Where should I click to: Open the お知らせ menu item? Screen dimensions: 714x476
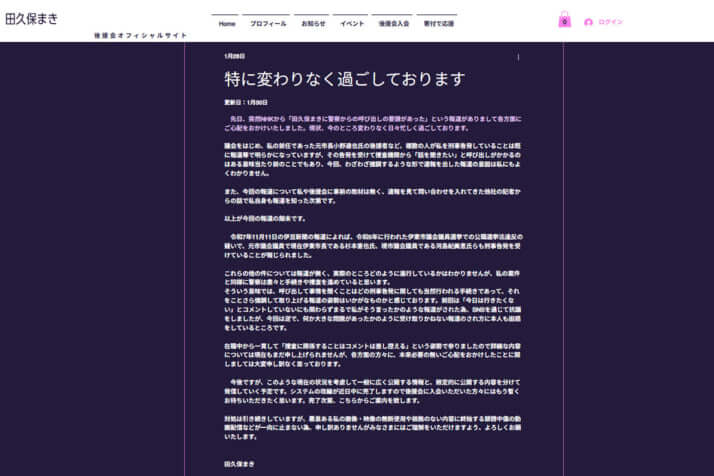[313, 24]
